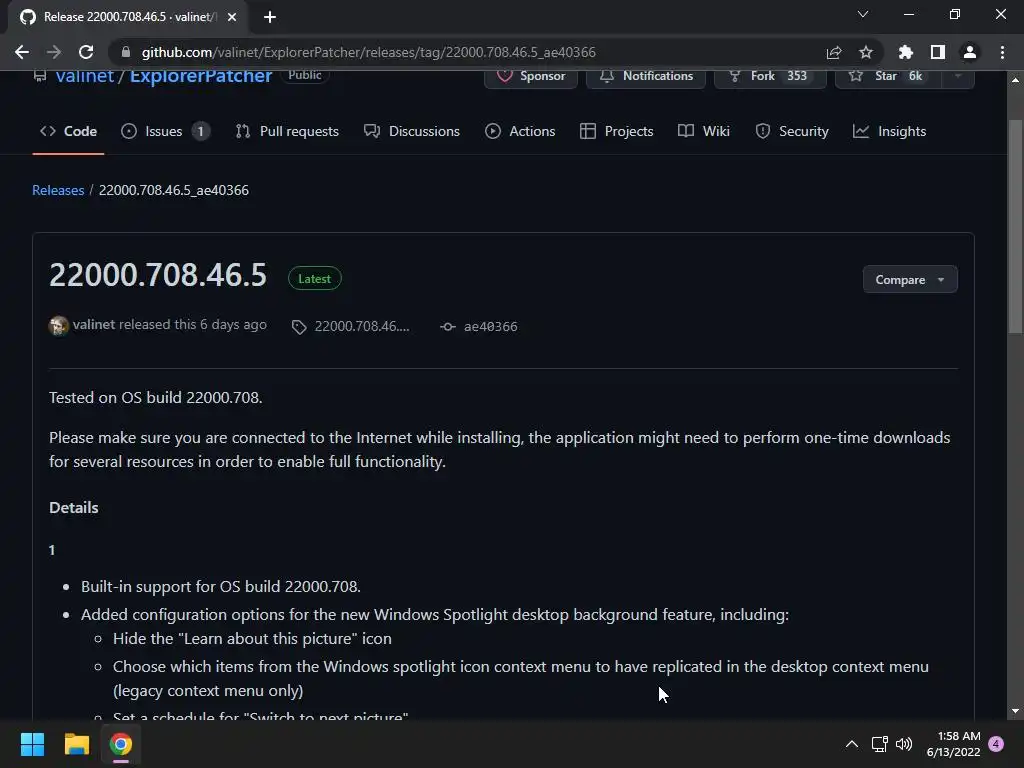The width and height of the screenshot is (1024, 768).
Task: Click the browser forward arrow
Action: click(x=54, y=52)
